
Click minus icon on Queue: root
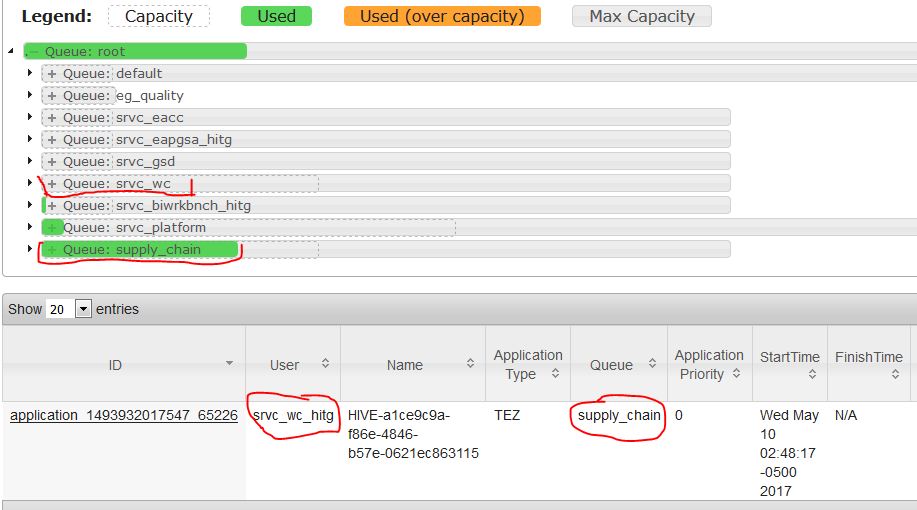pyautogui.click(x=33, y=52)
